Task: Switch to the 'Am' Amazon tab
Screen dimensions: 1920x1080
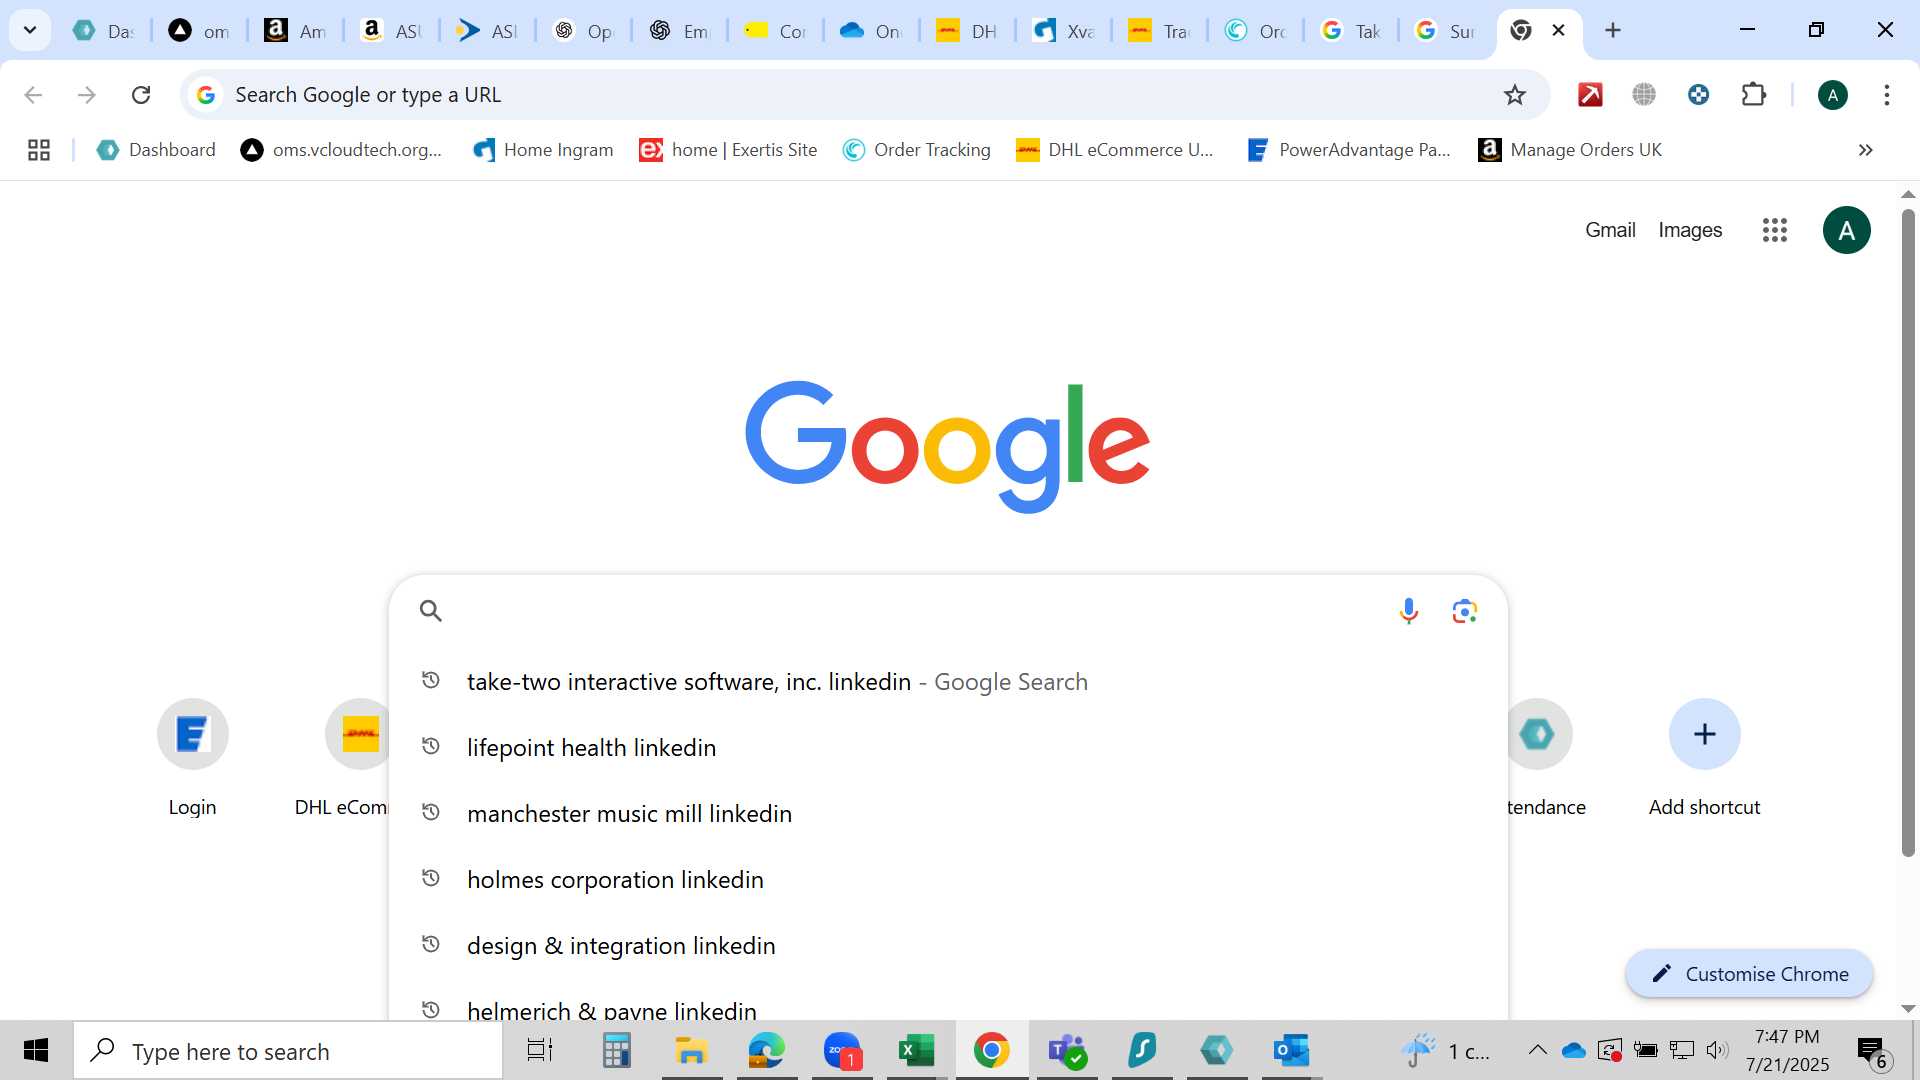Action: pyautogui.click(x=295, y=31)
